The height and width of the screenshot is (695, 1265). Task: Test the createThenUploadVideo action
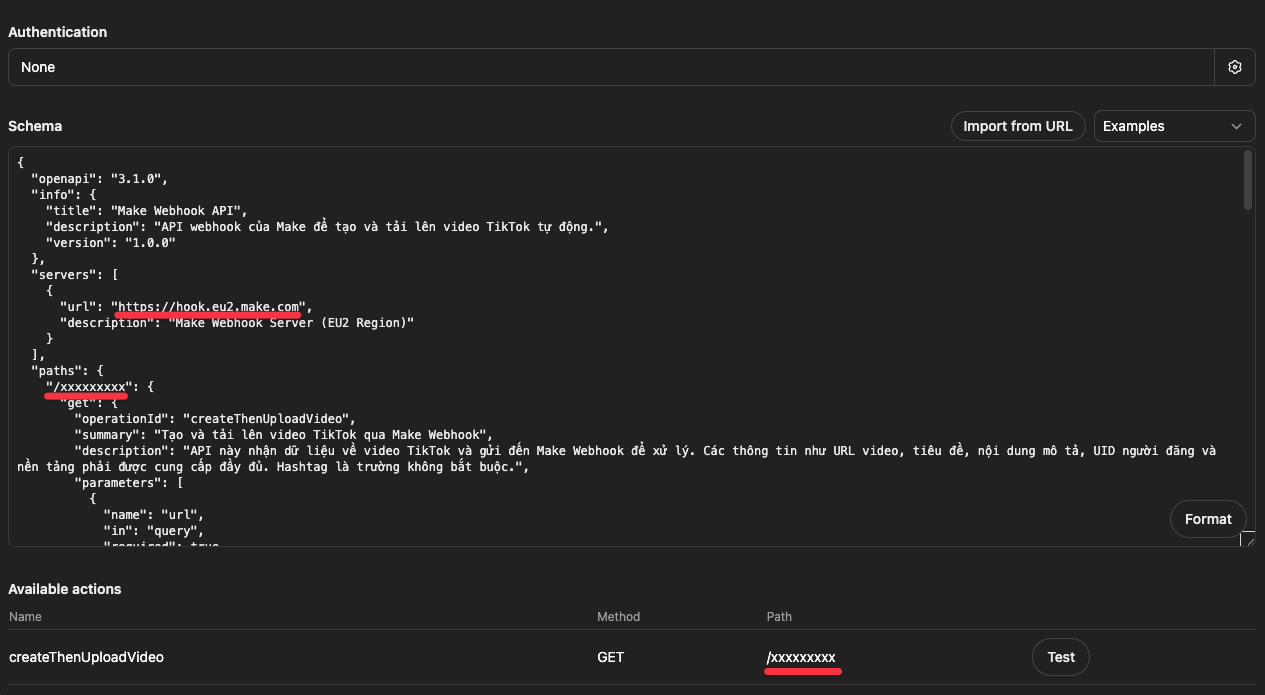pyautogui.click(x=1060, y=657)
